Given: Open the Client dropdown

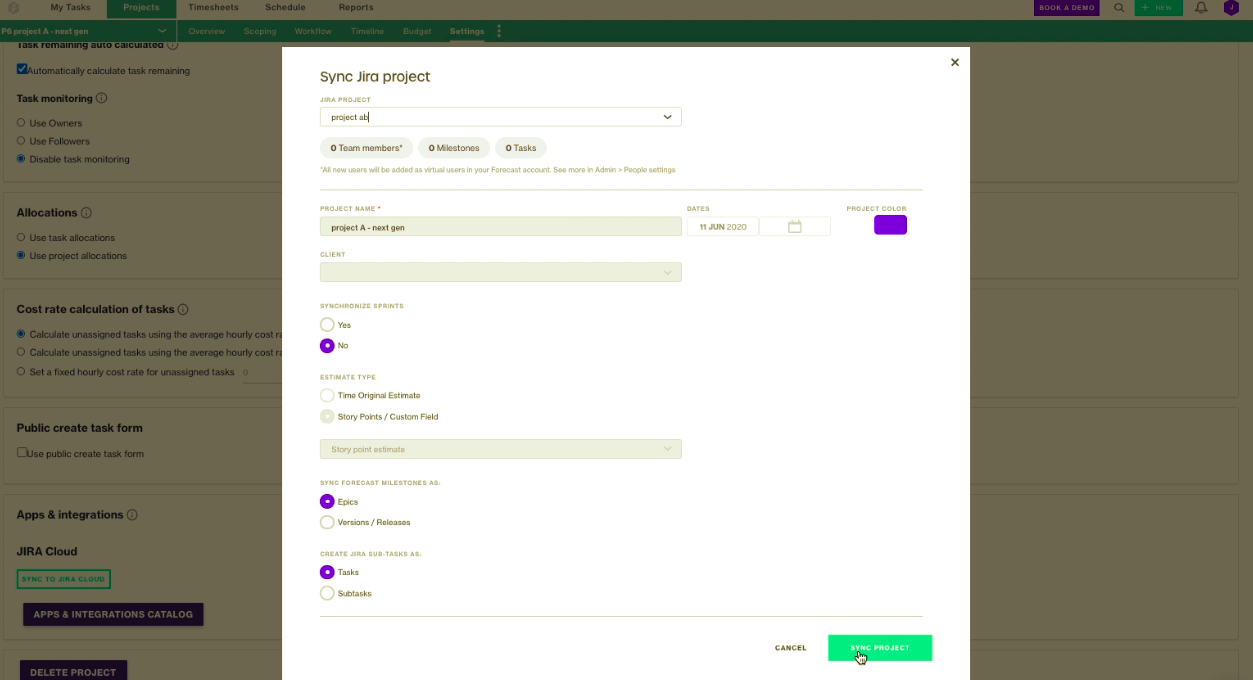Looking at the screenshot, I should [501, 272].
